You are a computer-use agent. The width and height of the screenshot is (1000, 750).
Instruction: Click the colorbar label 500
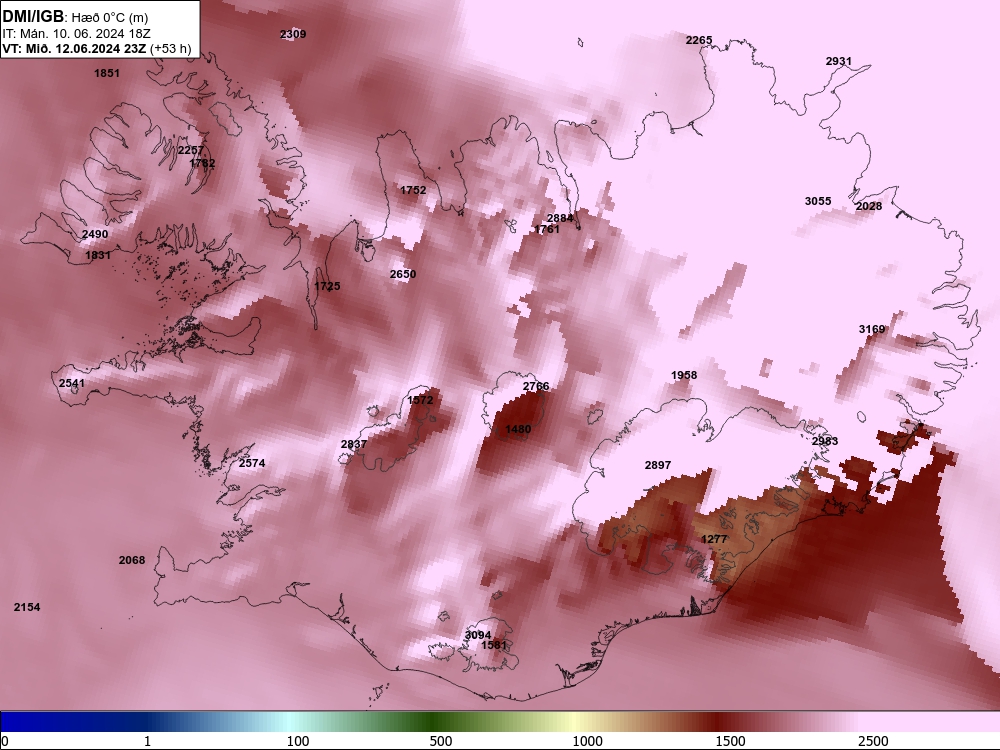coord(441,742)
